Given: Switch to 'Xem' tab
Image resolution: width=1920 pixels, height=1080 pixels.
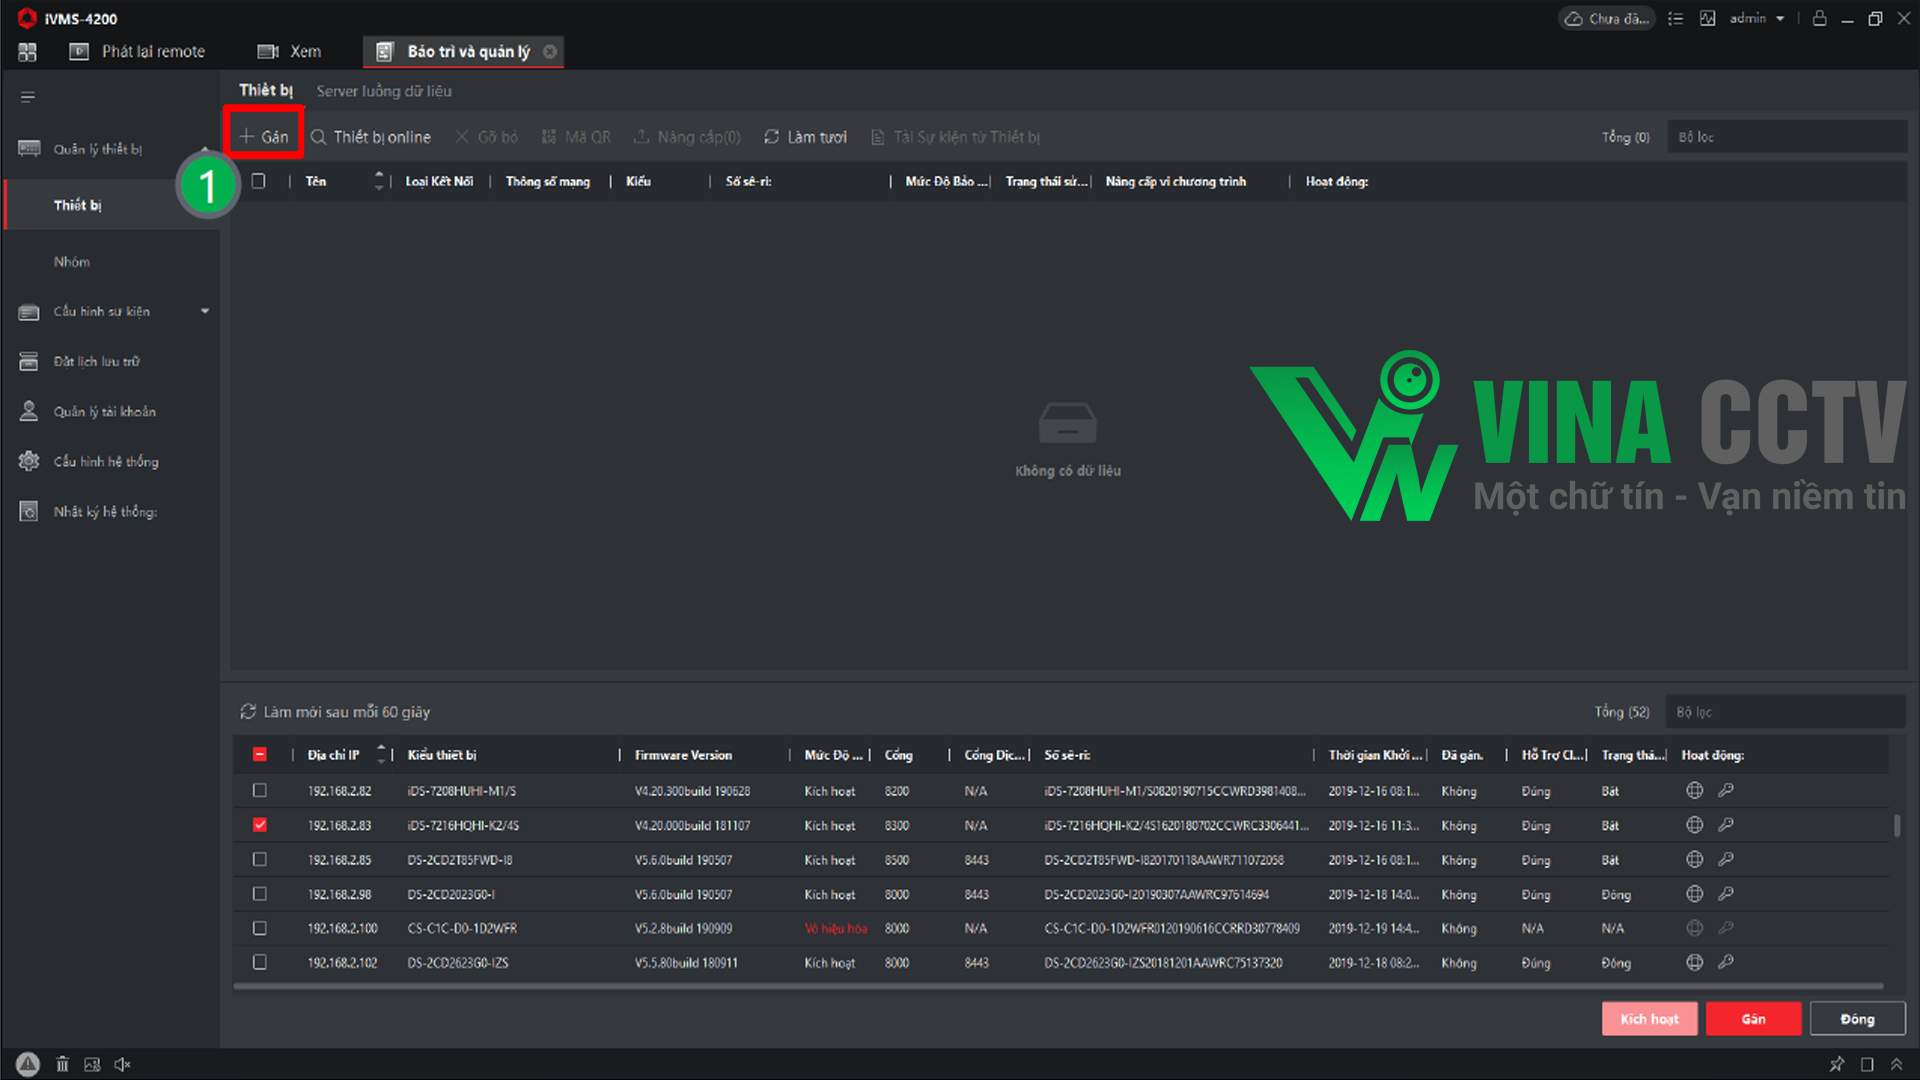Looking at the screenshot, I should coord(289,51).
